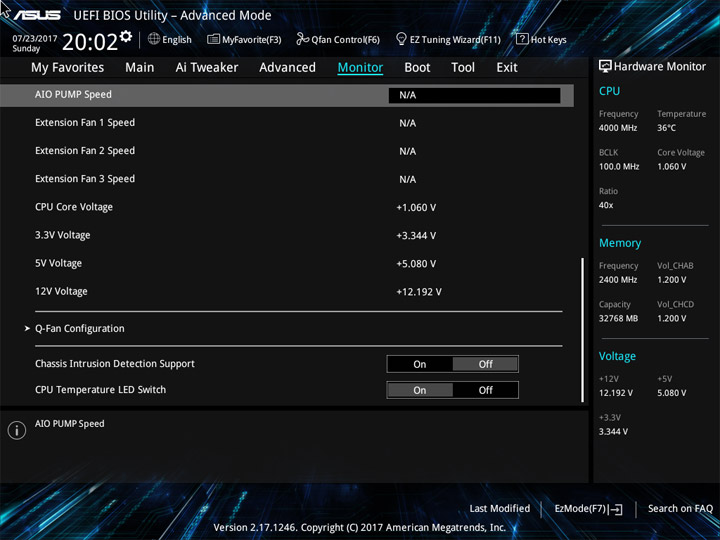This screenshot has width=720, height=540.
Task: Click the CPU heading in Hardware Monitor
Action: pyautogui.click(x=609, y=91)
